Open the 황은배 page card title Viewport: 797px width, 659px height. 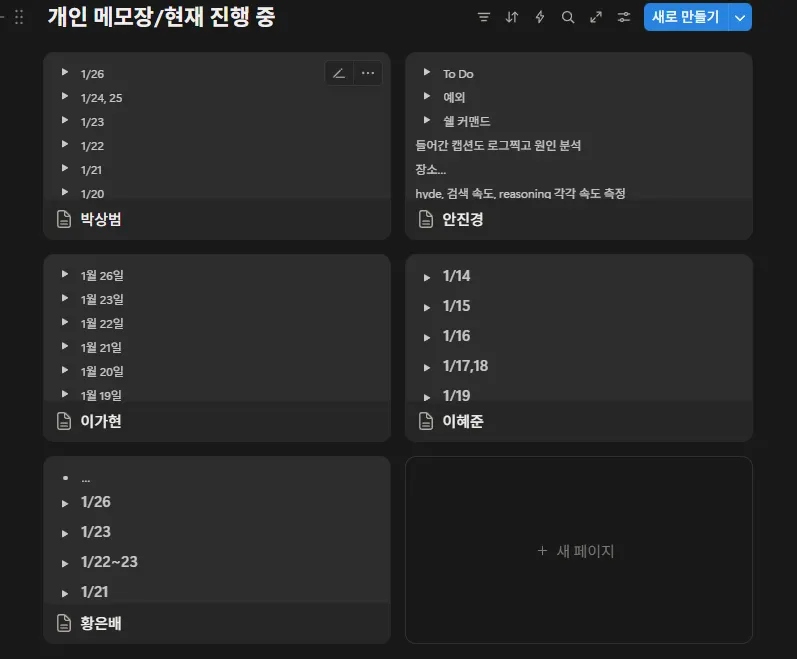point(101,623)
